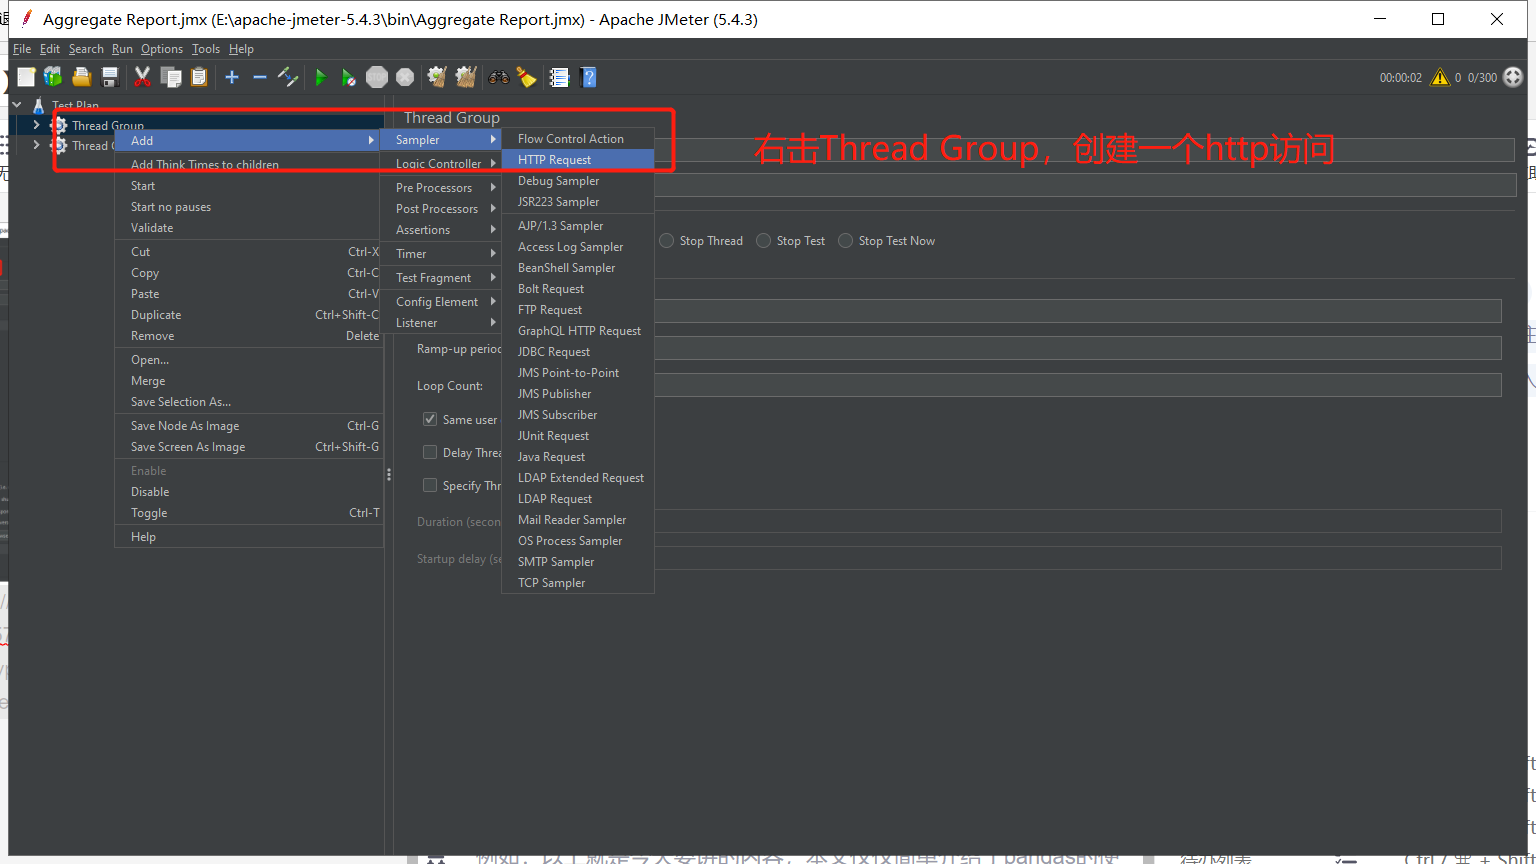
Task: Choose Flow Control Action sampler
Action: coord(578,139)
